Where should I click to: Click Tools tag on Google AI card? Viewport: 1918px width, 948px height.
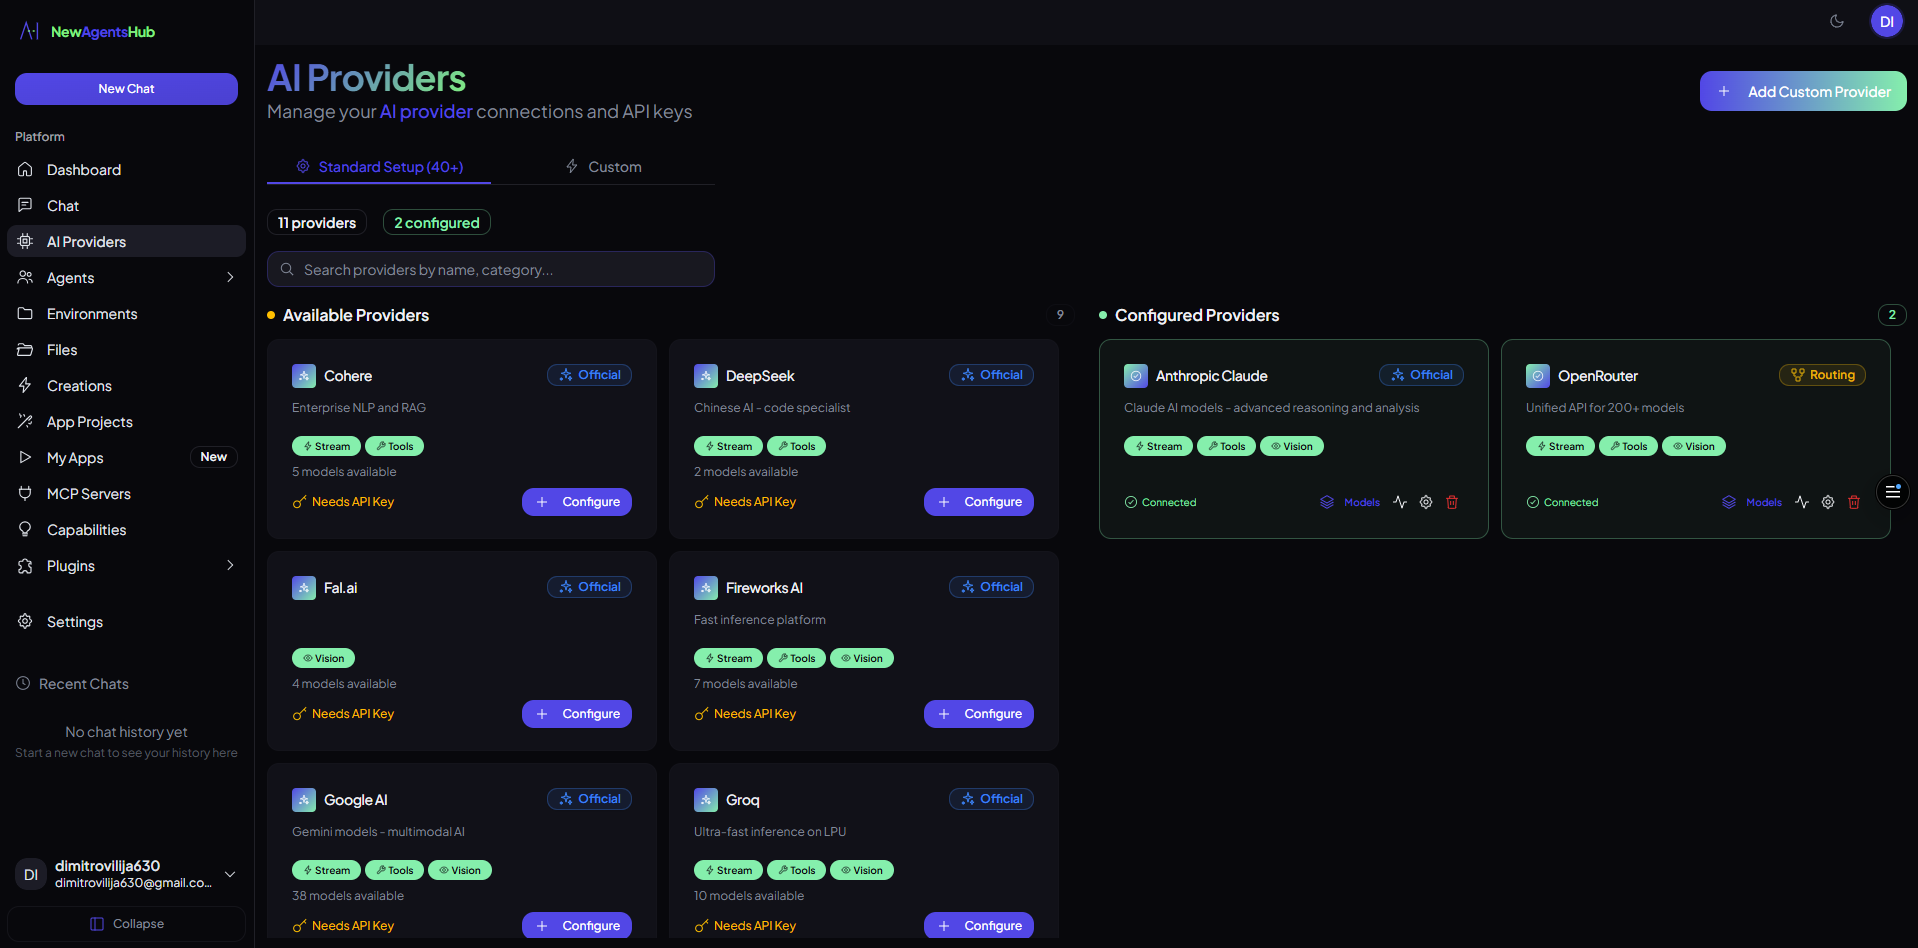[395, 870]
